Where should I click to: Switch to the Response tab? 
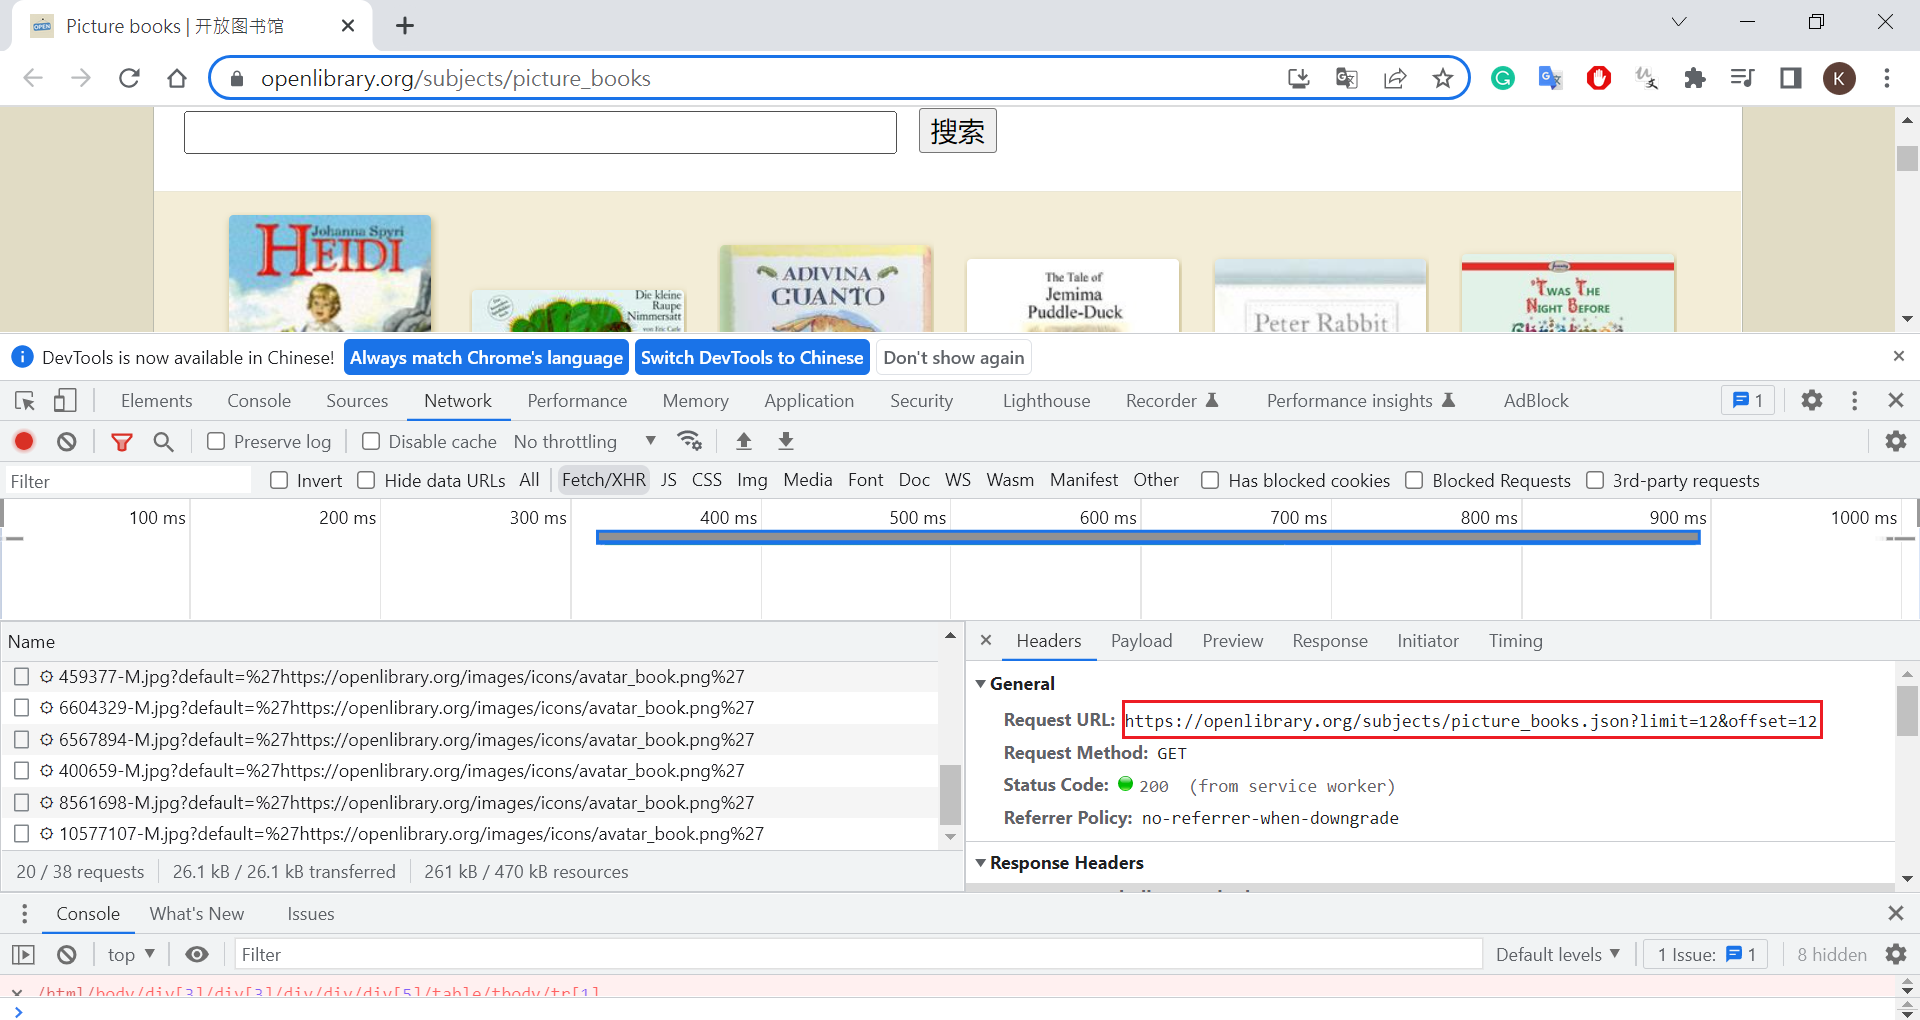click(x=1329, y=641)
